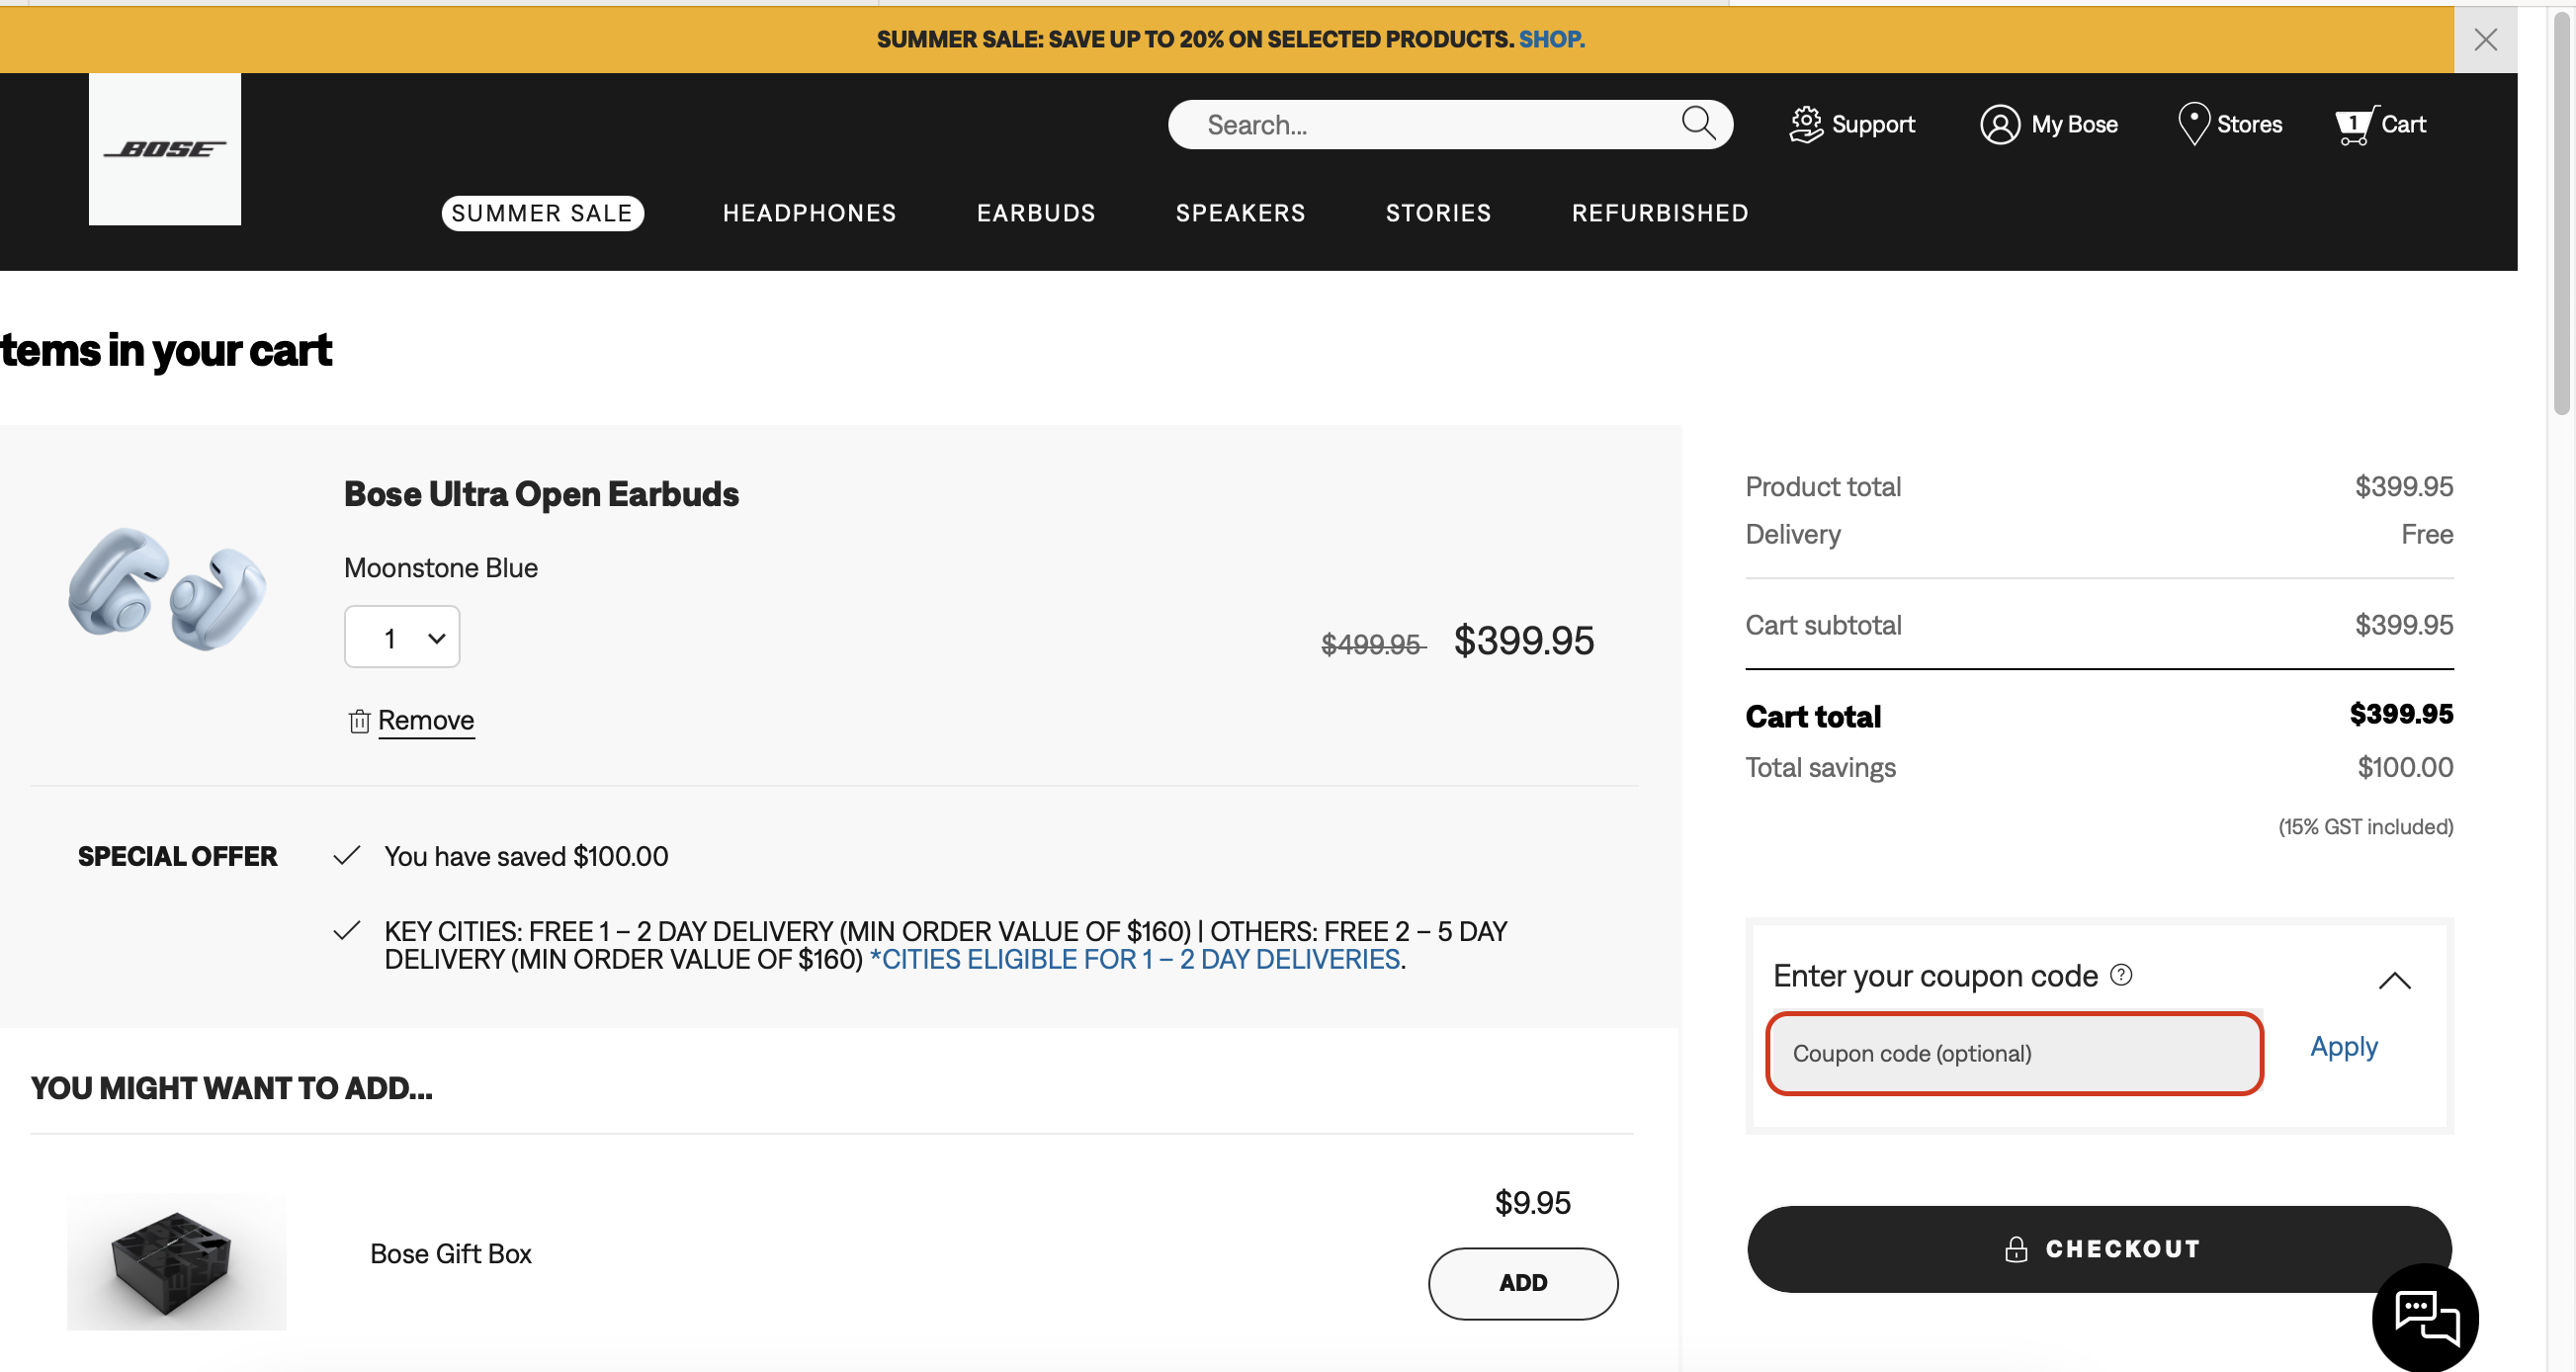Click the coupon code help icon
The height and width of the screenshot is (1372, 2576).
tap(2120, 974)
